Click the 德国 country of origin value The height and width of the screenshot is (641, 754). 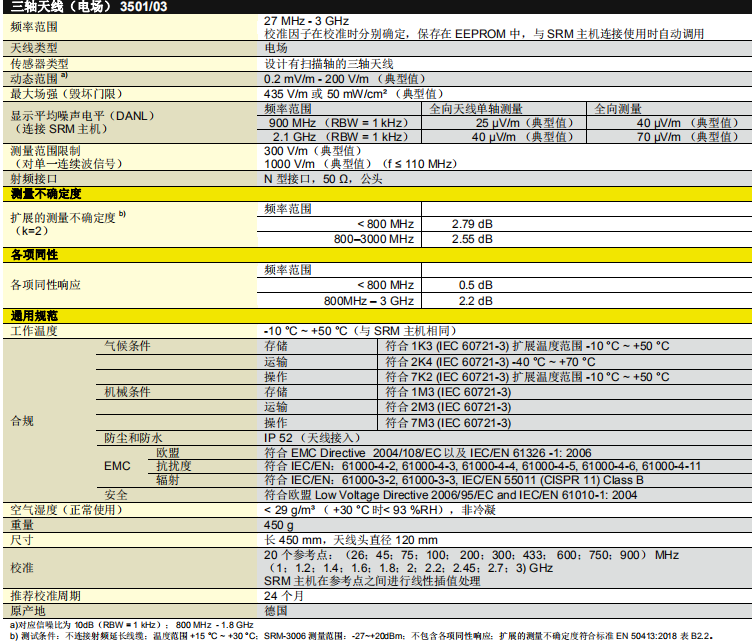tap(276, 610)
